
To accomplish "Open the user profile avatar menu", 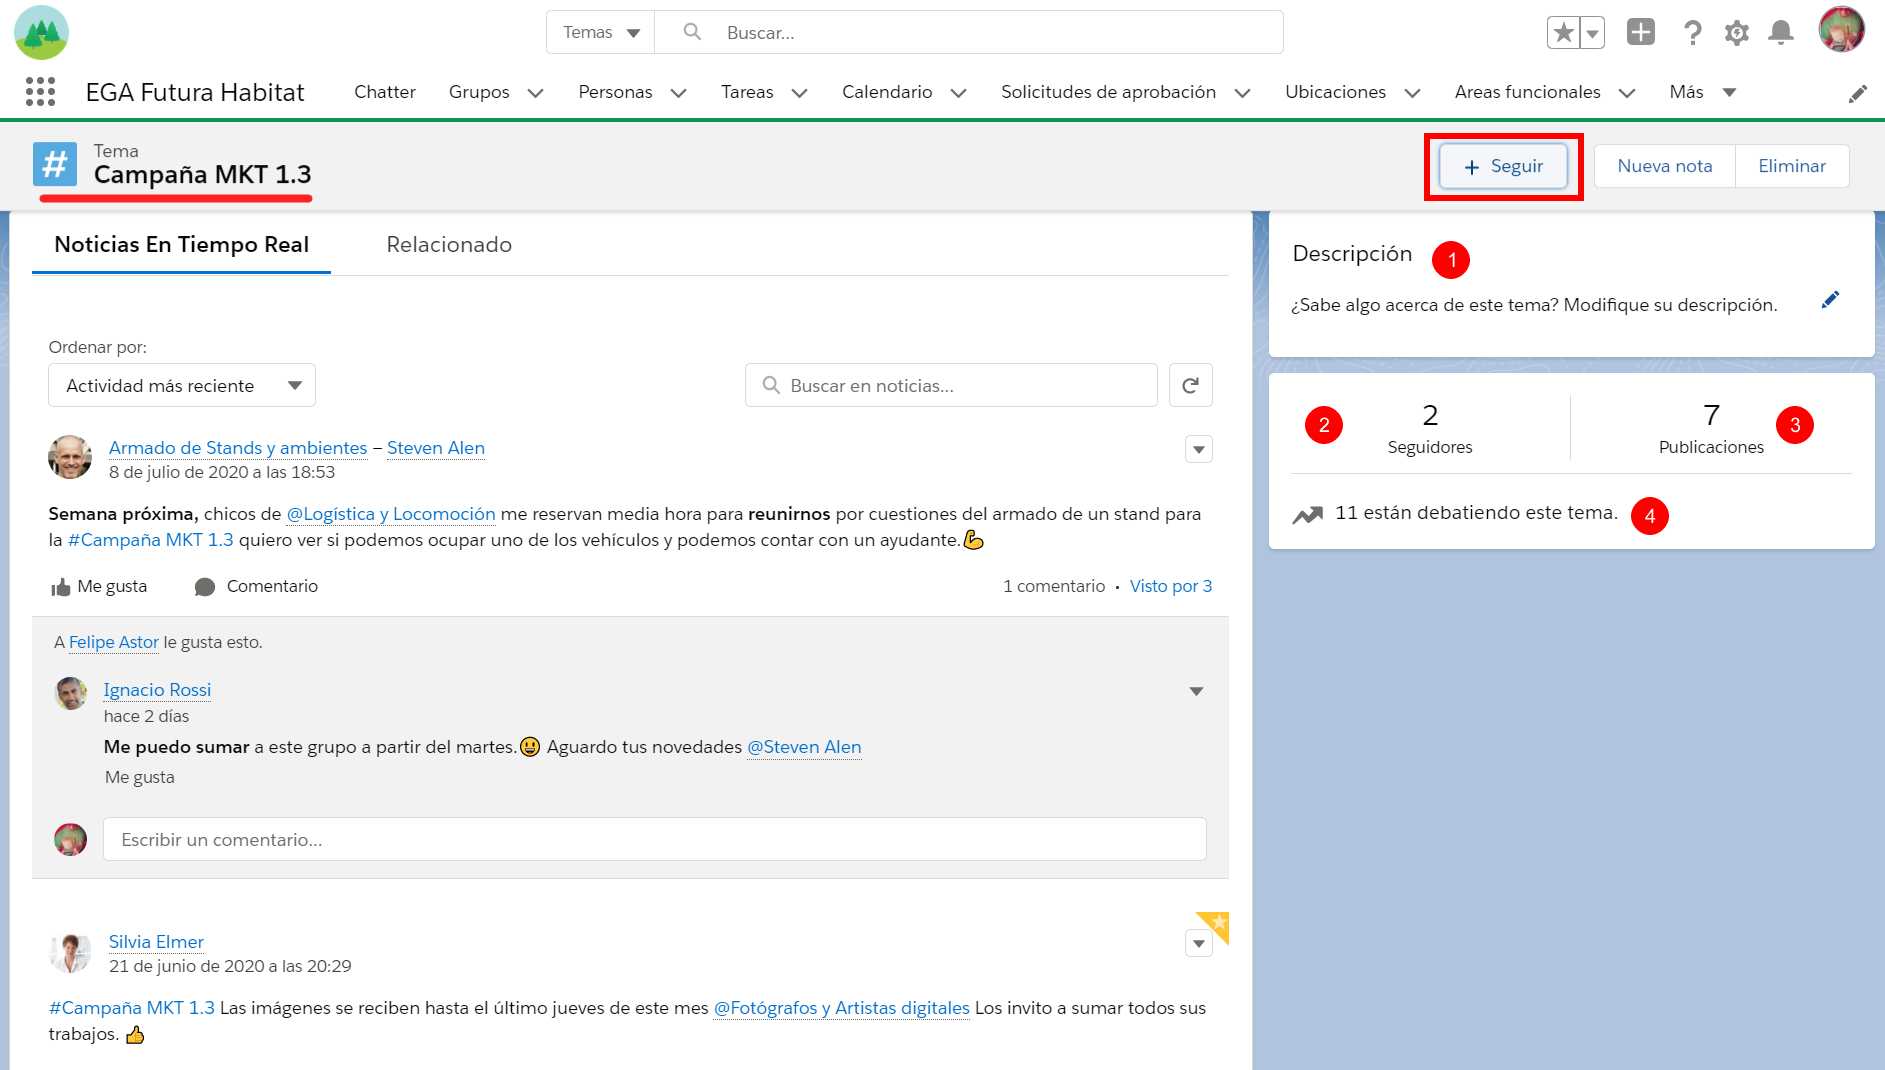I will tap(1841, 30).
